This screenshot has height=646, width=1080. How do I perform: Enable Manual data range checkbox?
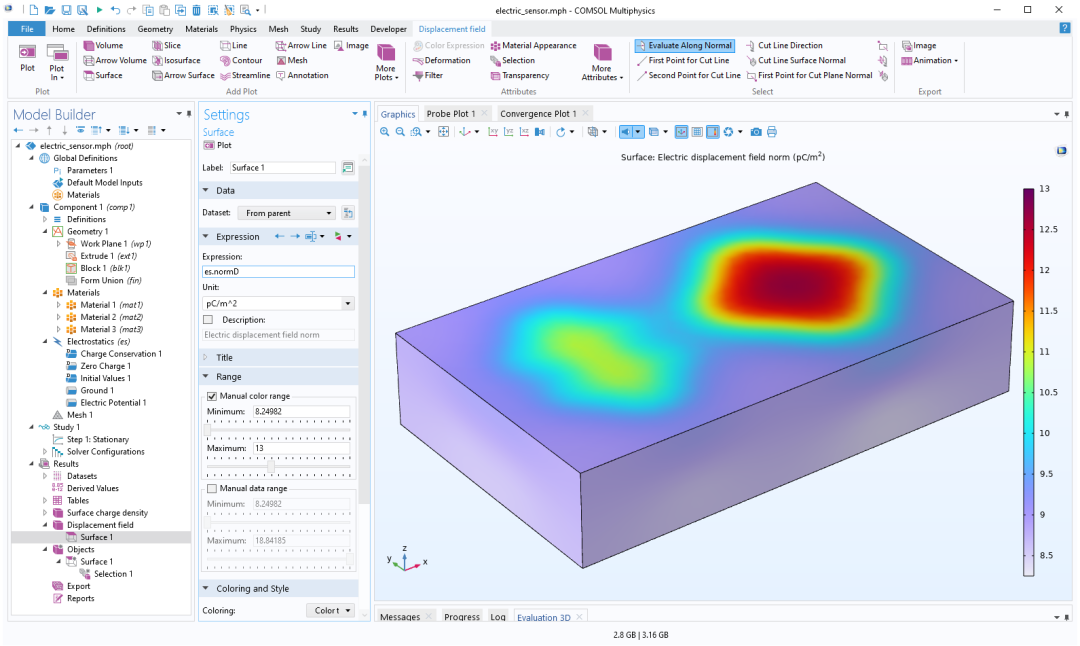211,488
